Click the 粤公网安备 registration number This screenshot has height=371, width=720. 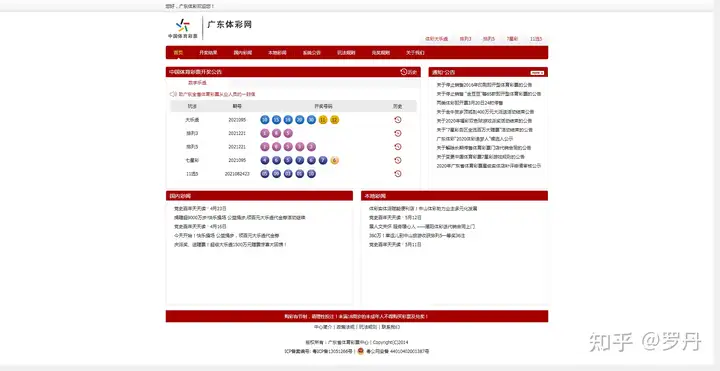(x=398, y=351)
